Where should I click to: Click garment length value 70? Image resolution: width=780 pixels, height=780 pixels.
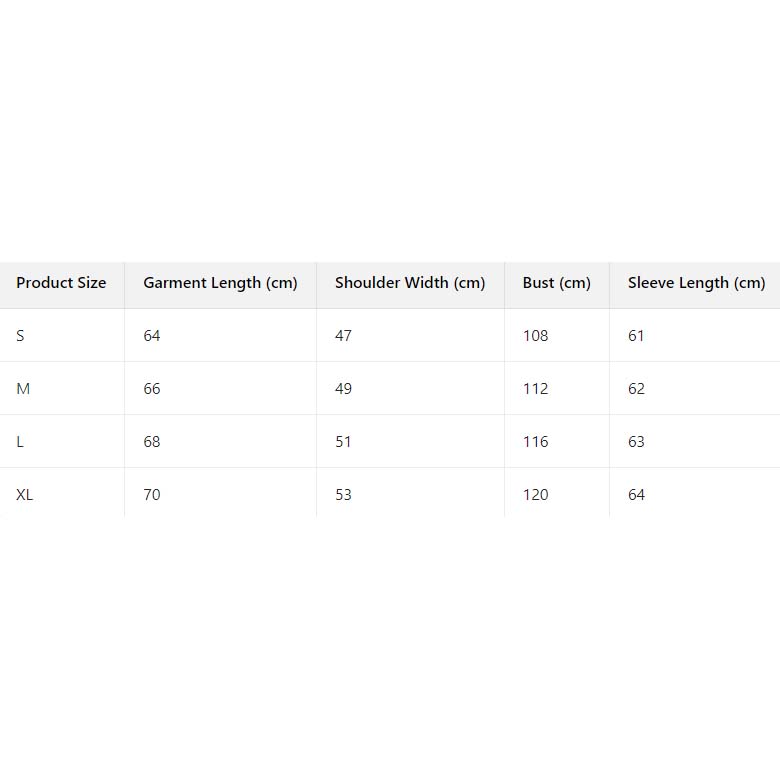point(152,495)
